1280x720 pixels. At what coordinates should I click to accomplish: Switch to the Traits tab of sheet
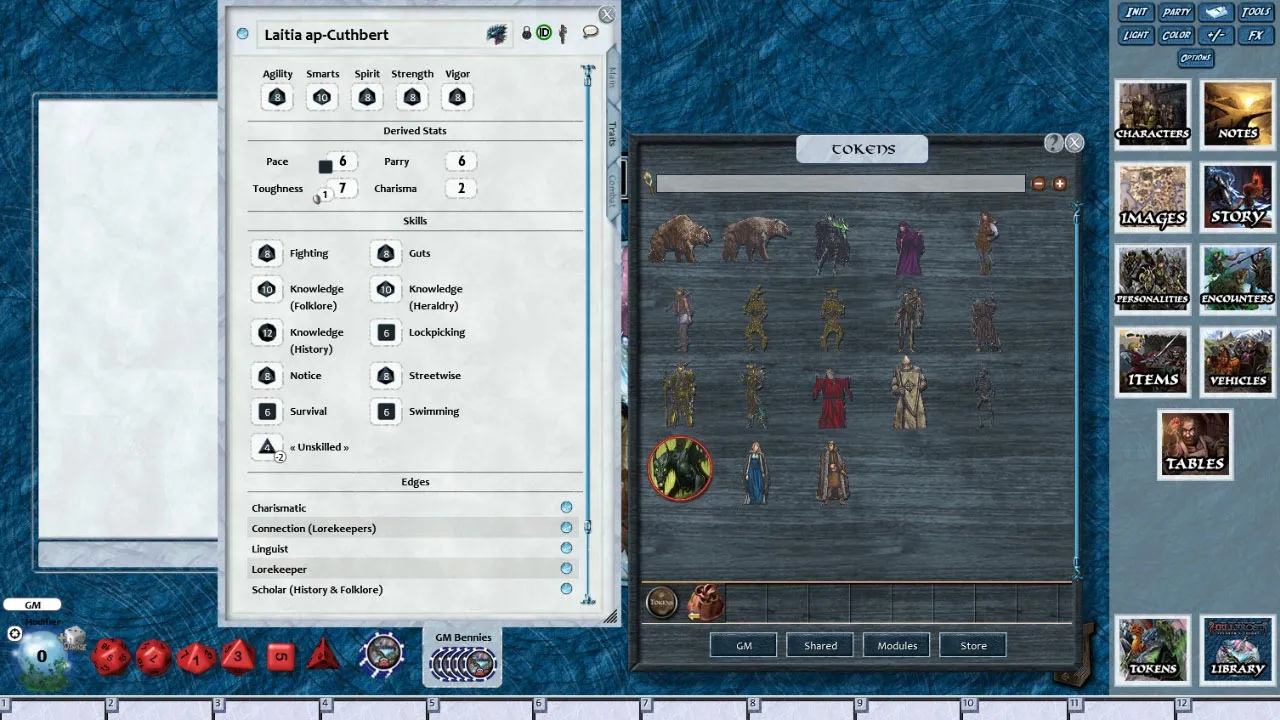pyautogui.click(x=612, y=134)
